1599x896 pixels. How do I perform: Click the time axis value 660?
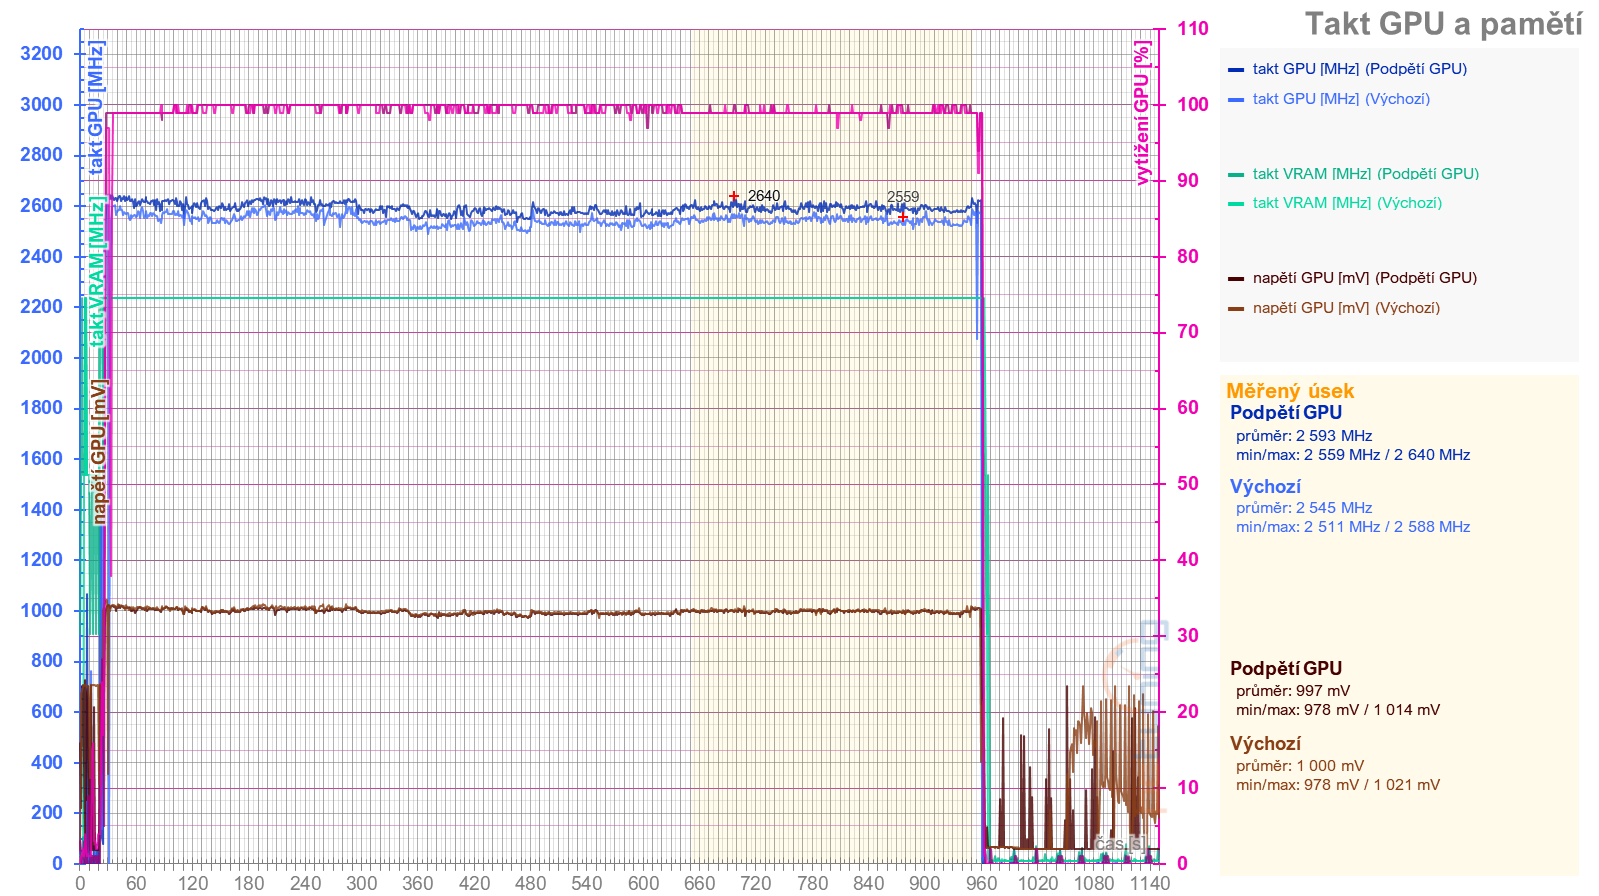click(699, 883)
